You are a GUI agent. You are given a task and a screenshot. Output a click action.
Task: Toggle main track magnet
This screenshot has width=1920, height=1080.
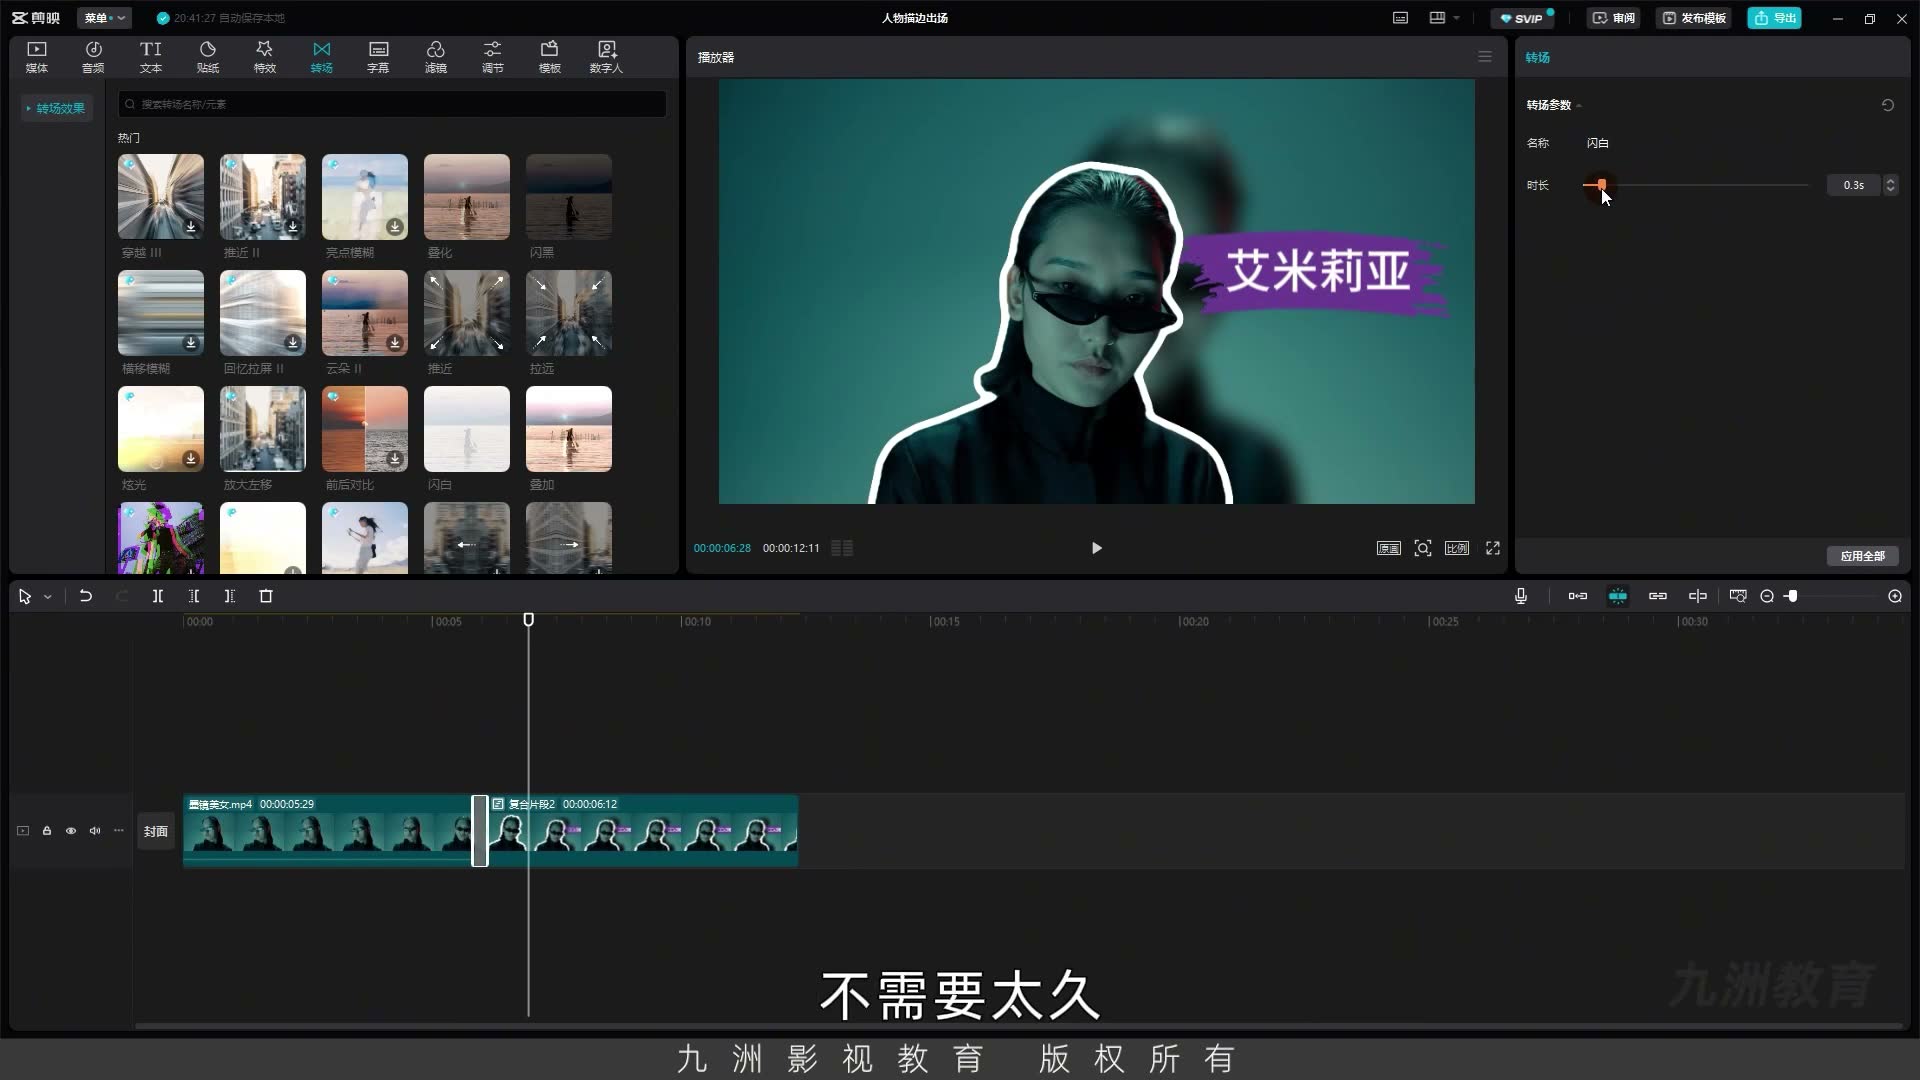click(1578, 596)
